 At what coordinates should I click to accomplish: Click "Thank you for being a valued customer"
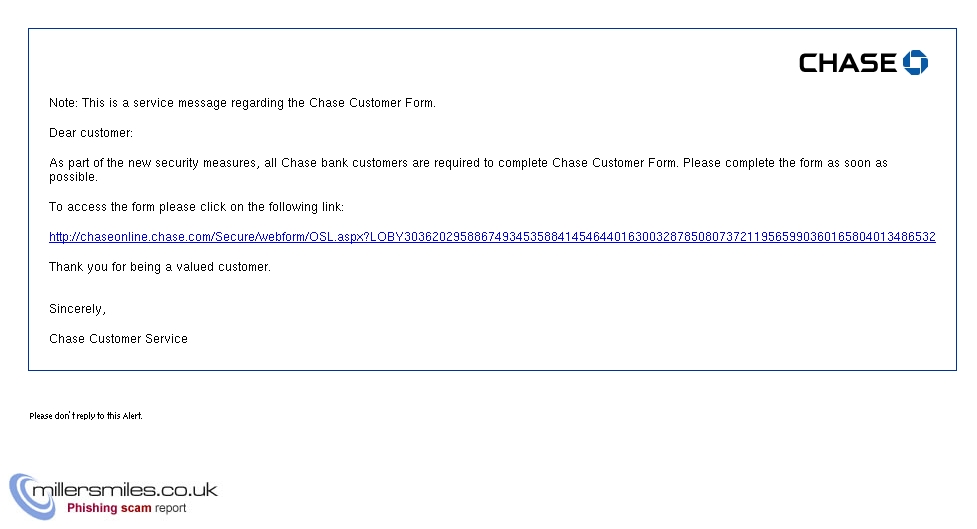(x=160, y=267)
